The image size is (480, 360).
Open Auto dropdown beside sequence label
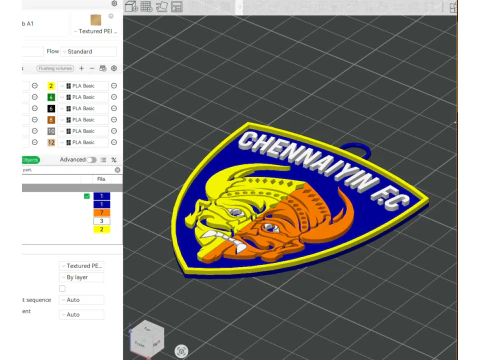coord(82,300)
